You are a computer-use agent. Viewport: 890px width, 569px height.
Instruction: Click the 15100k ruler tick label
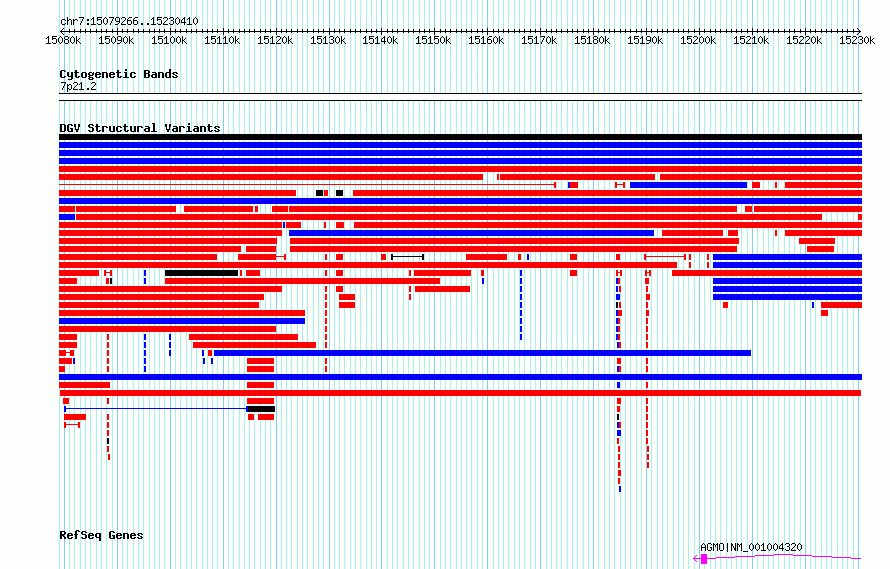click(x=169, y=40)
